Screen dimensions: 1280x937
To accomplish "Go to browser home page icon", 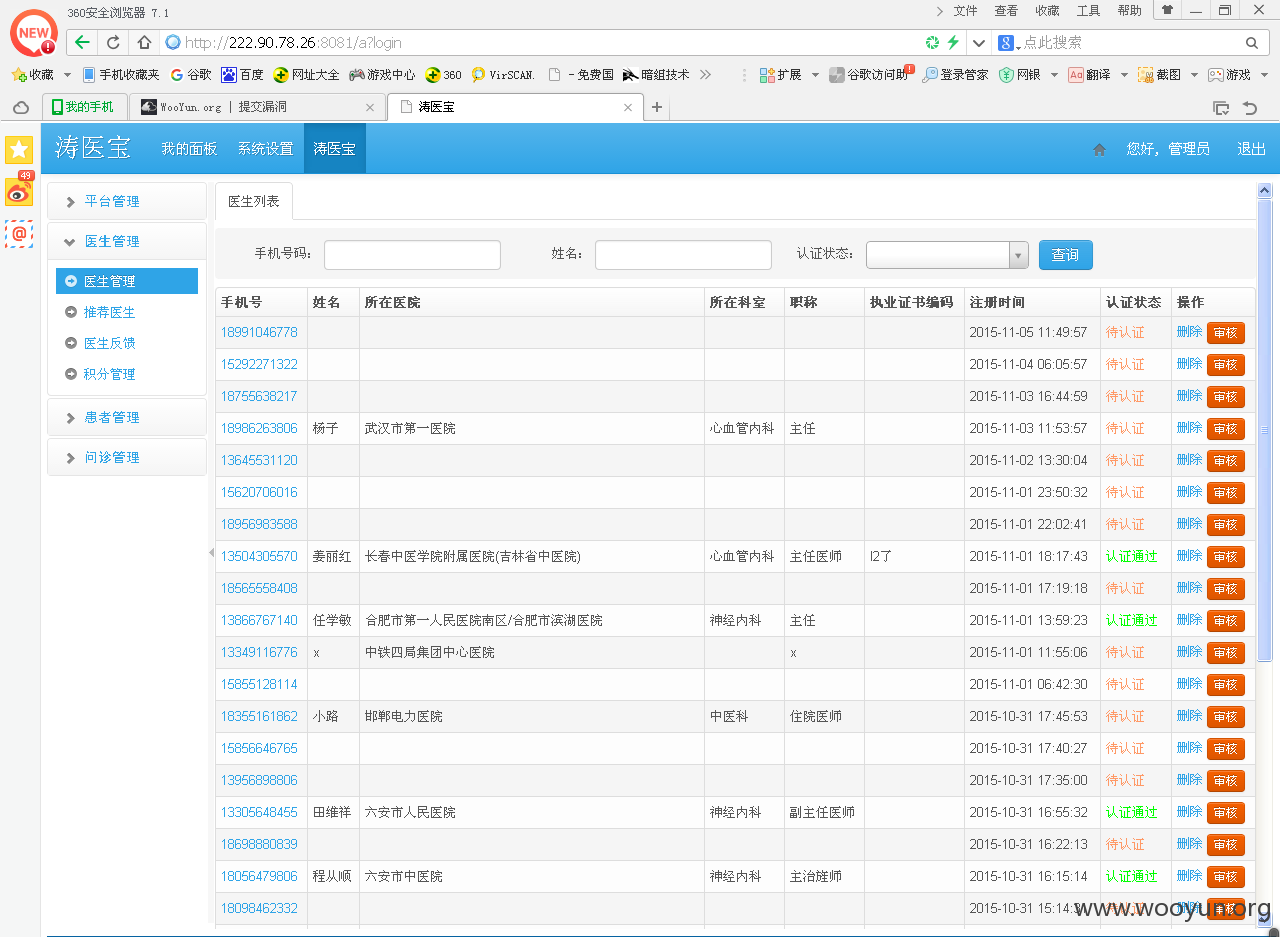I will (x=144, y=43).
